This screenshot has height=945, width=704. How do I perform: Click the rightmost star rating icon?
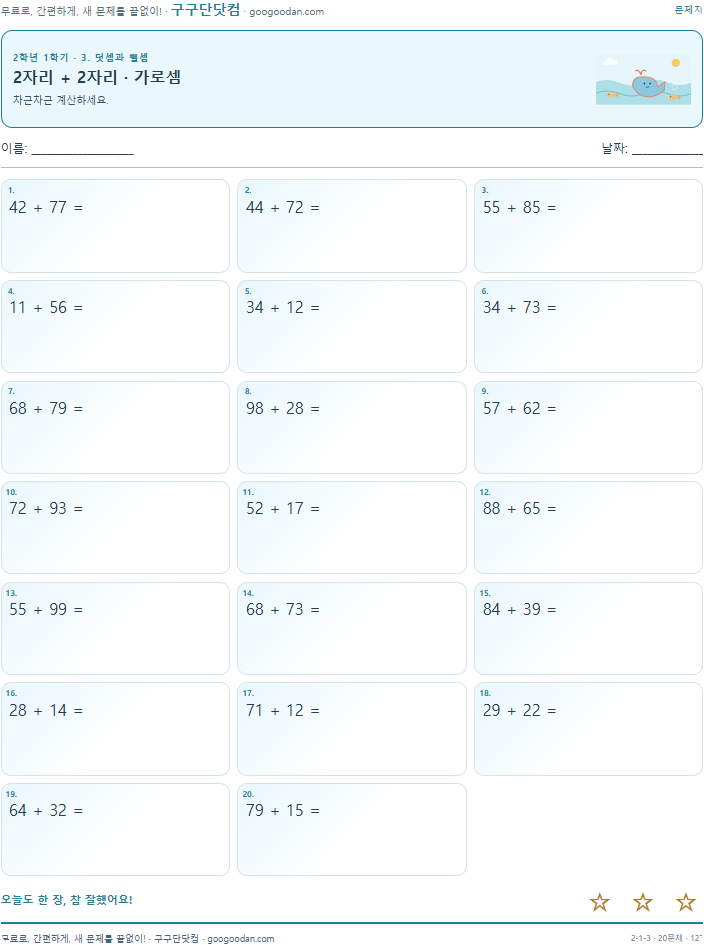click(x=686, y=902)
